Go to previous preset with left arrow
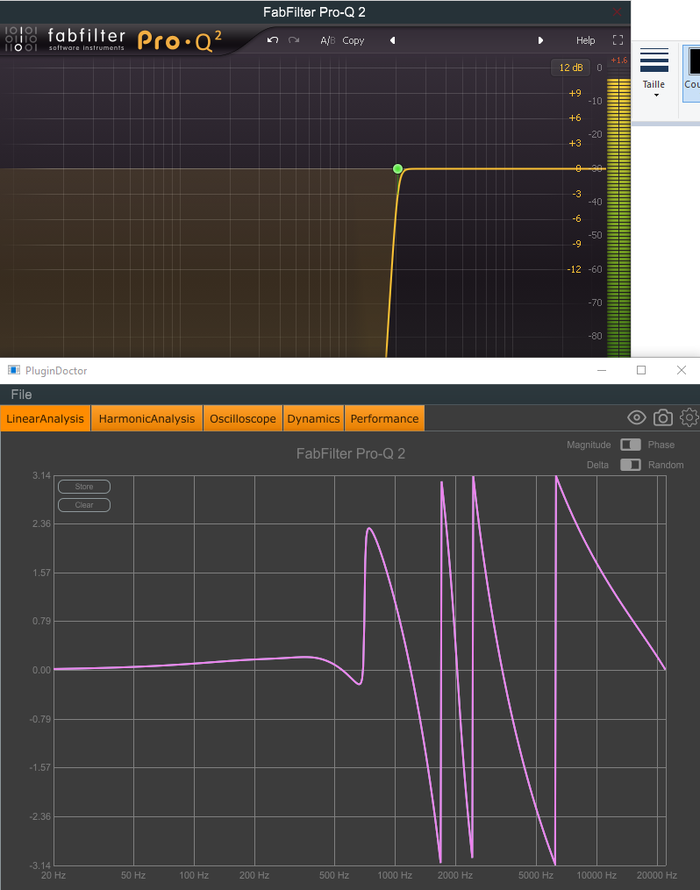Screen dimensions: 700x890 point(392,41)
